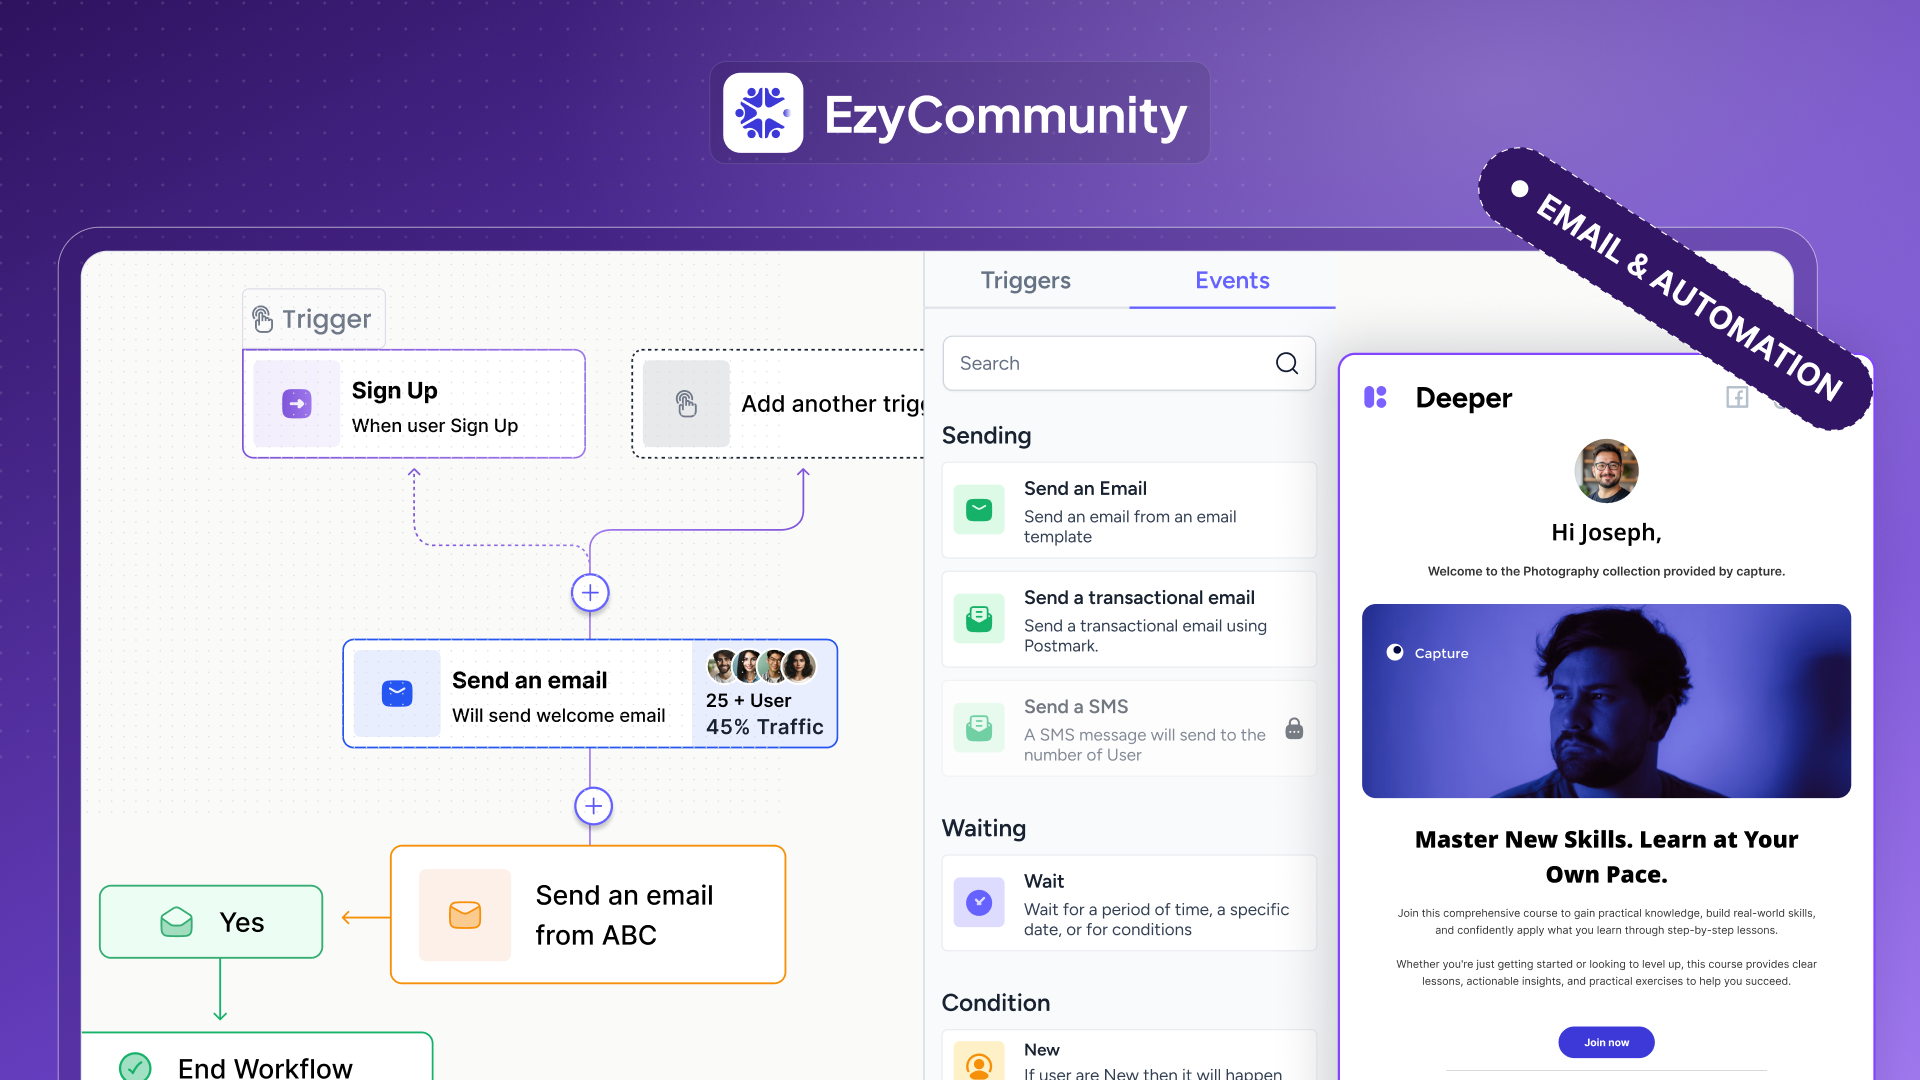Image resolution: width=1920 pixels, height=1080 pixels.
Task: Click the Trigger label hand icon
Action: tap(262, 319)
